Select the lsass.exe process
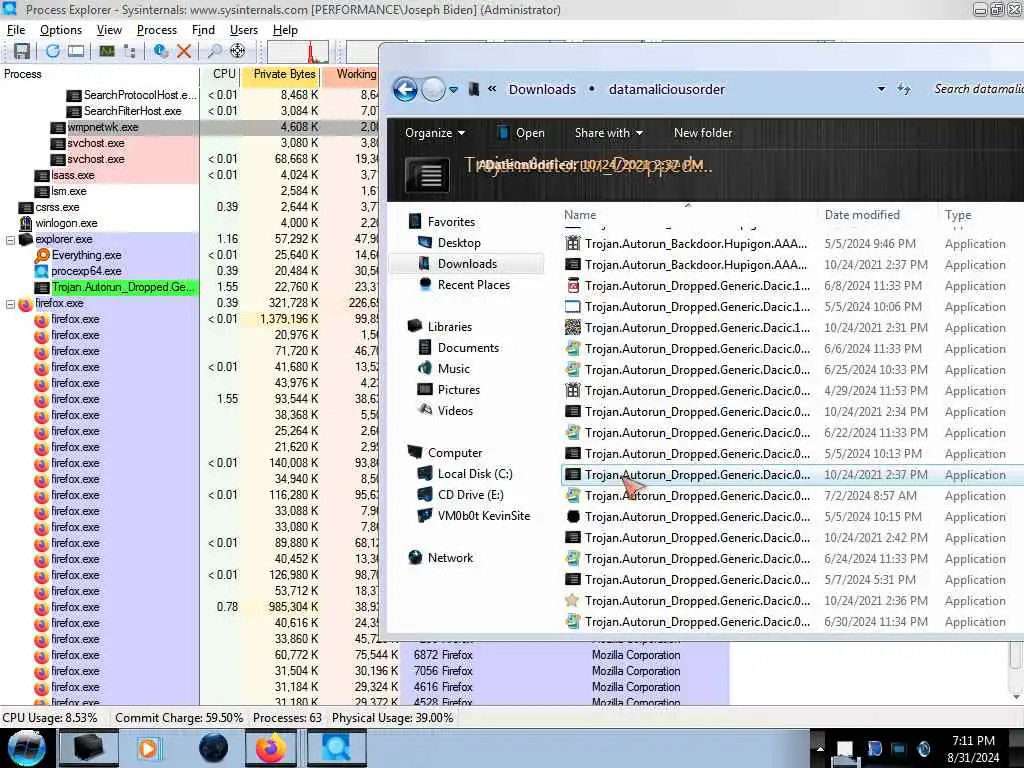Screen dimensions: 1024x768 tap(72, 176)
